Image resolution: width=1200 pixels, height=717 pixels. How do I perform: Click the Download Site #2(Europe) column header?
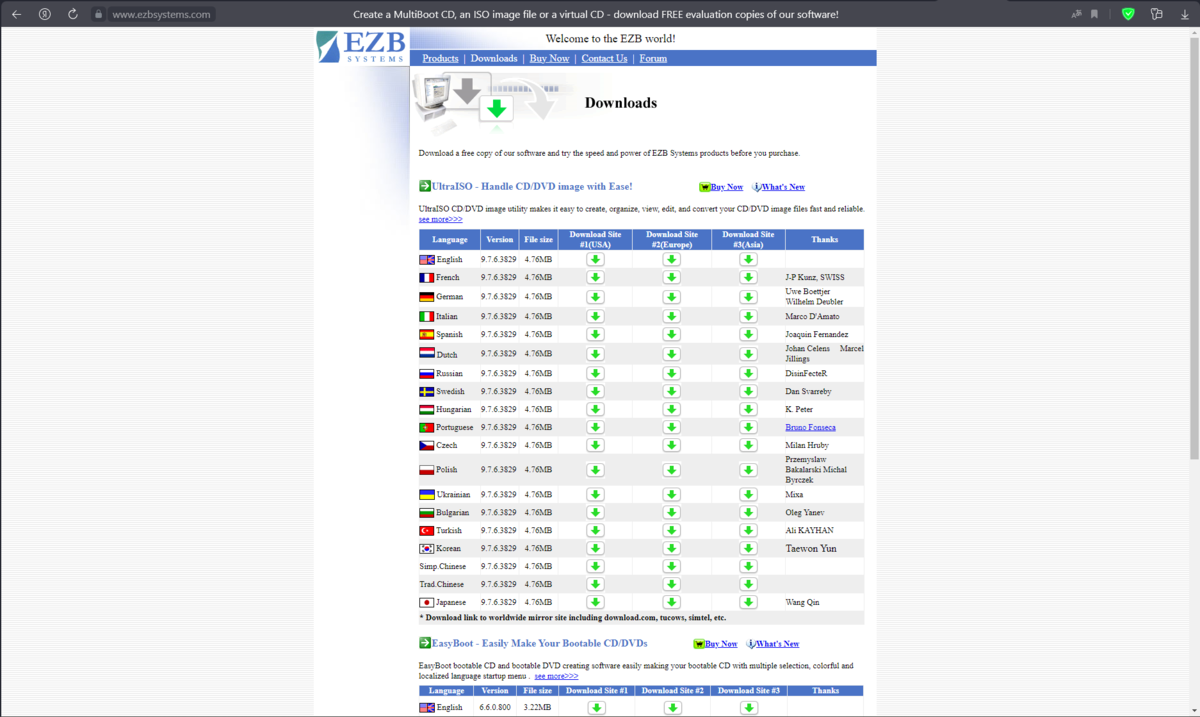(x=671, y=239)
